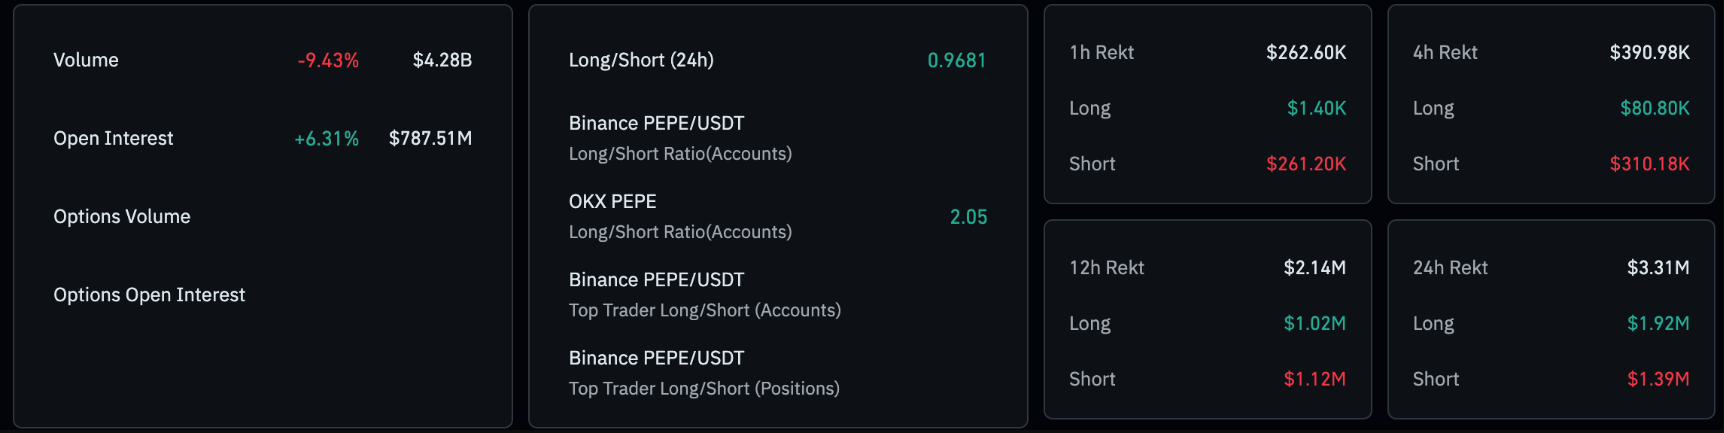The image size is (1724, 433).
Task: Click the Long/Short (24h) heading
Action: 641,60
